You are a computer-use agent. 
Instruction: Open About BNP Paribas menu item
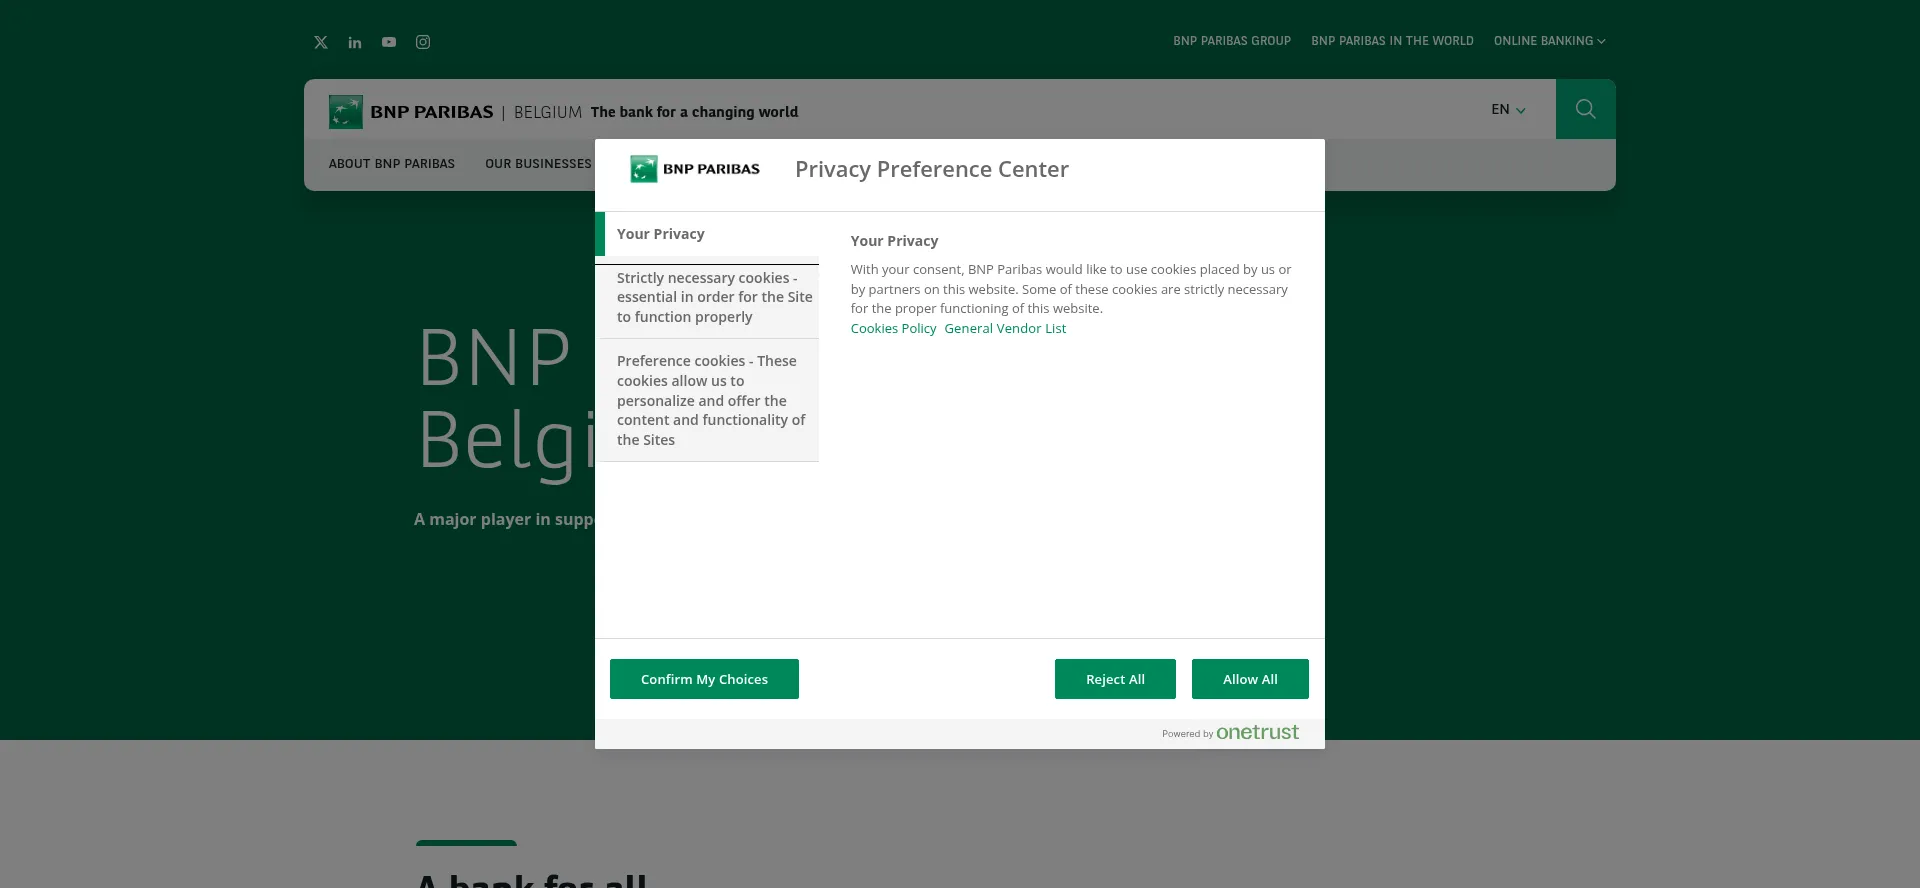click(392, 164)
